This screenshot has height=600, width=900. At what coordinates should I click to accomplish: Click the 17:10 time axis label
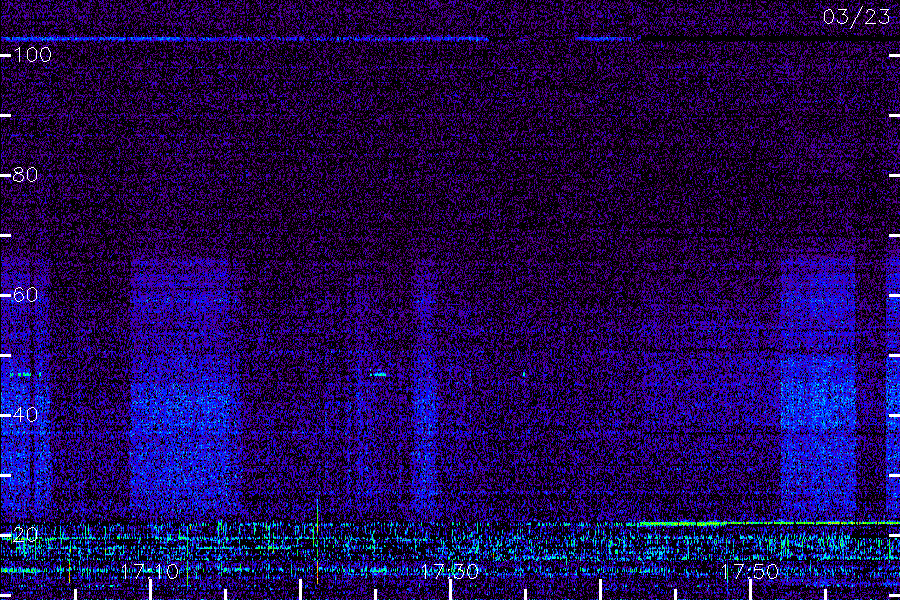[x=150, y=572]
